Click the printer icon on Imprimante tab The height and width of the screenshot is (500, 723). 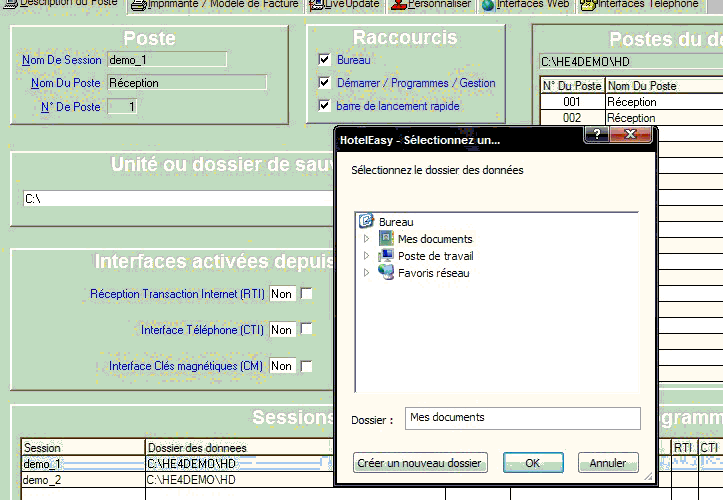tap(138, 5)
